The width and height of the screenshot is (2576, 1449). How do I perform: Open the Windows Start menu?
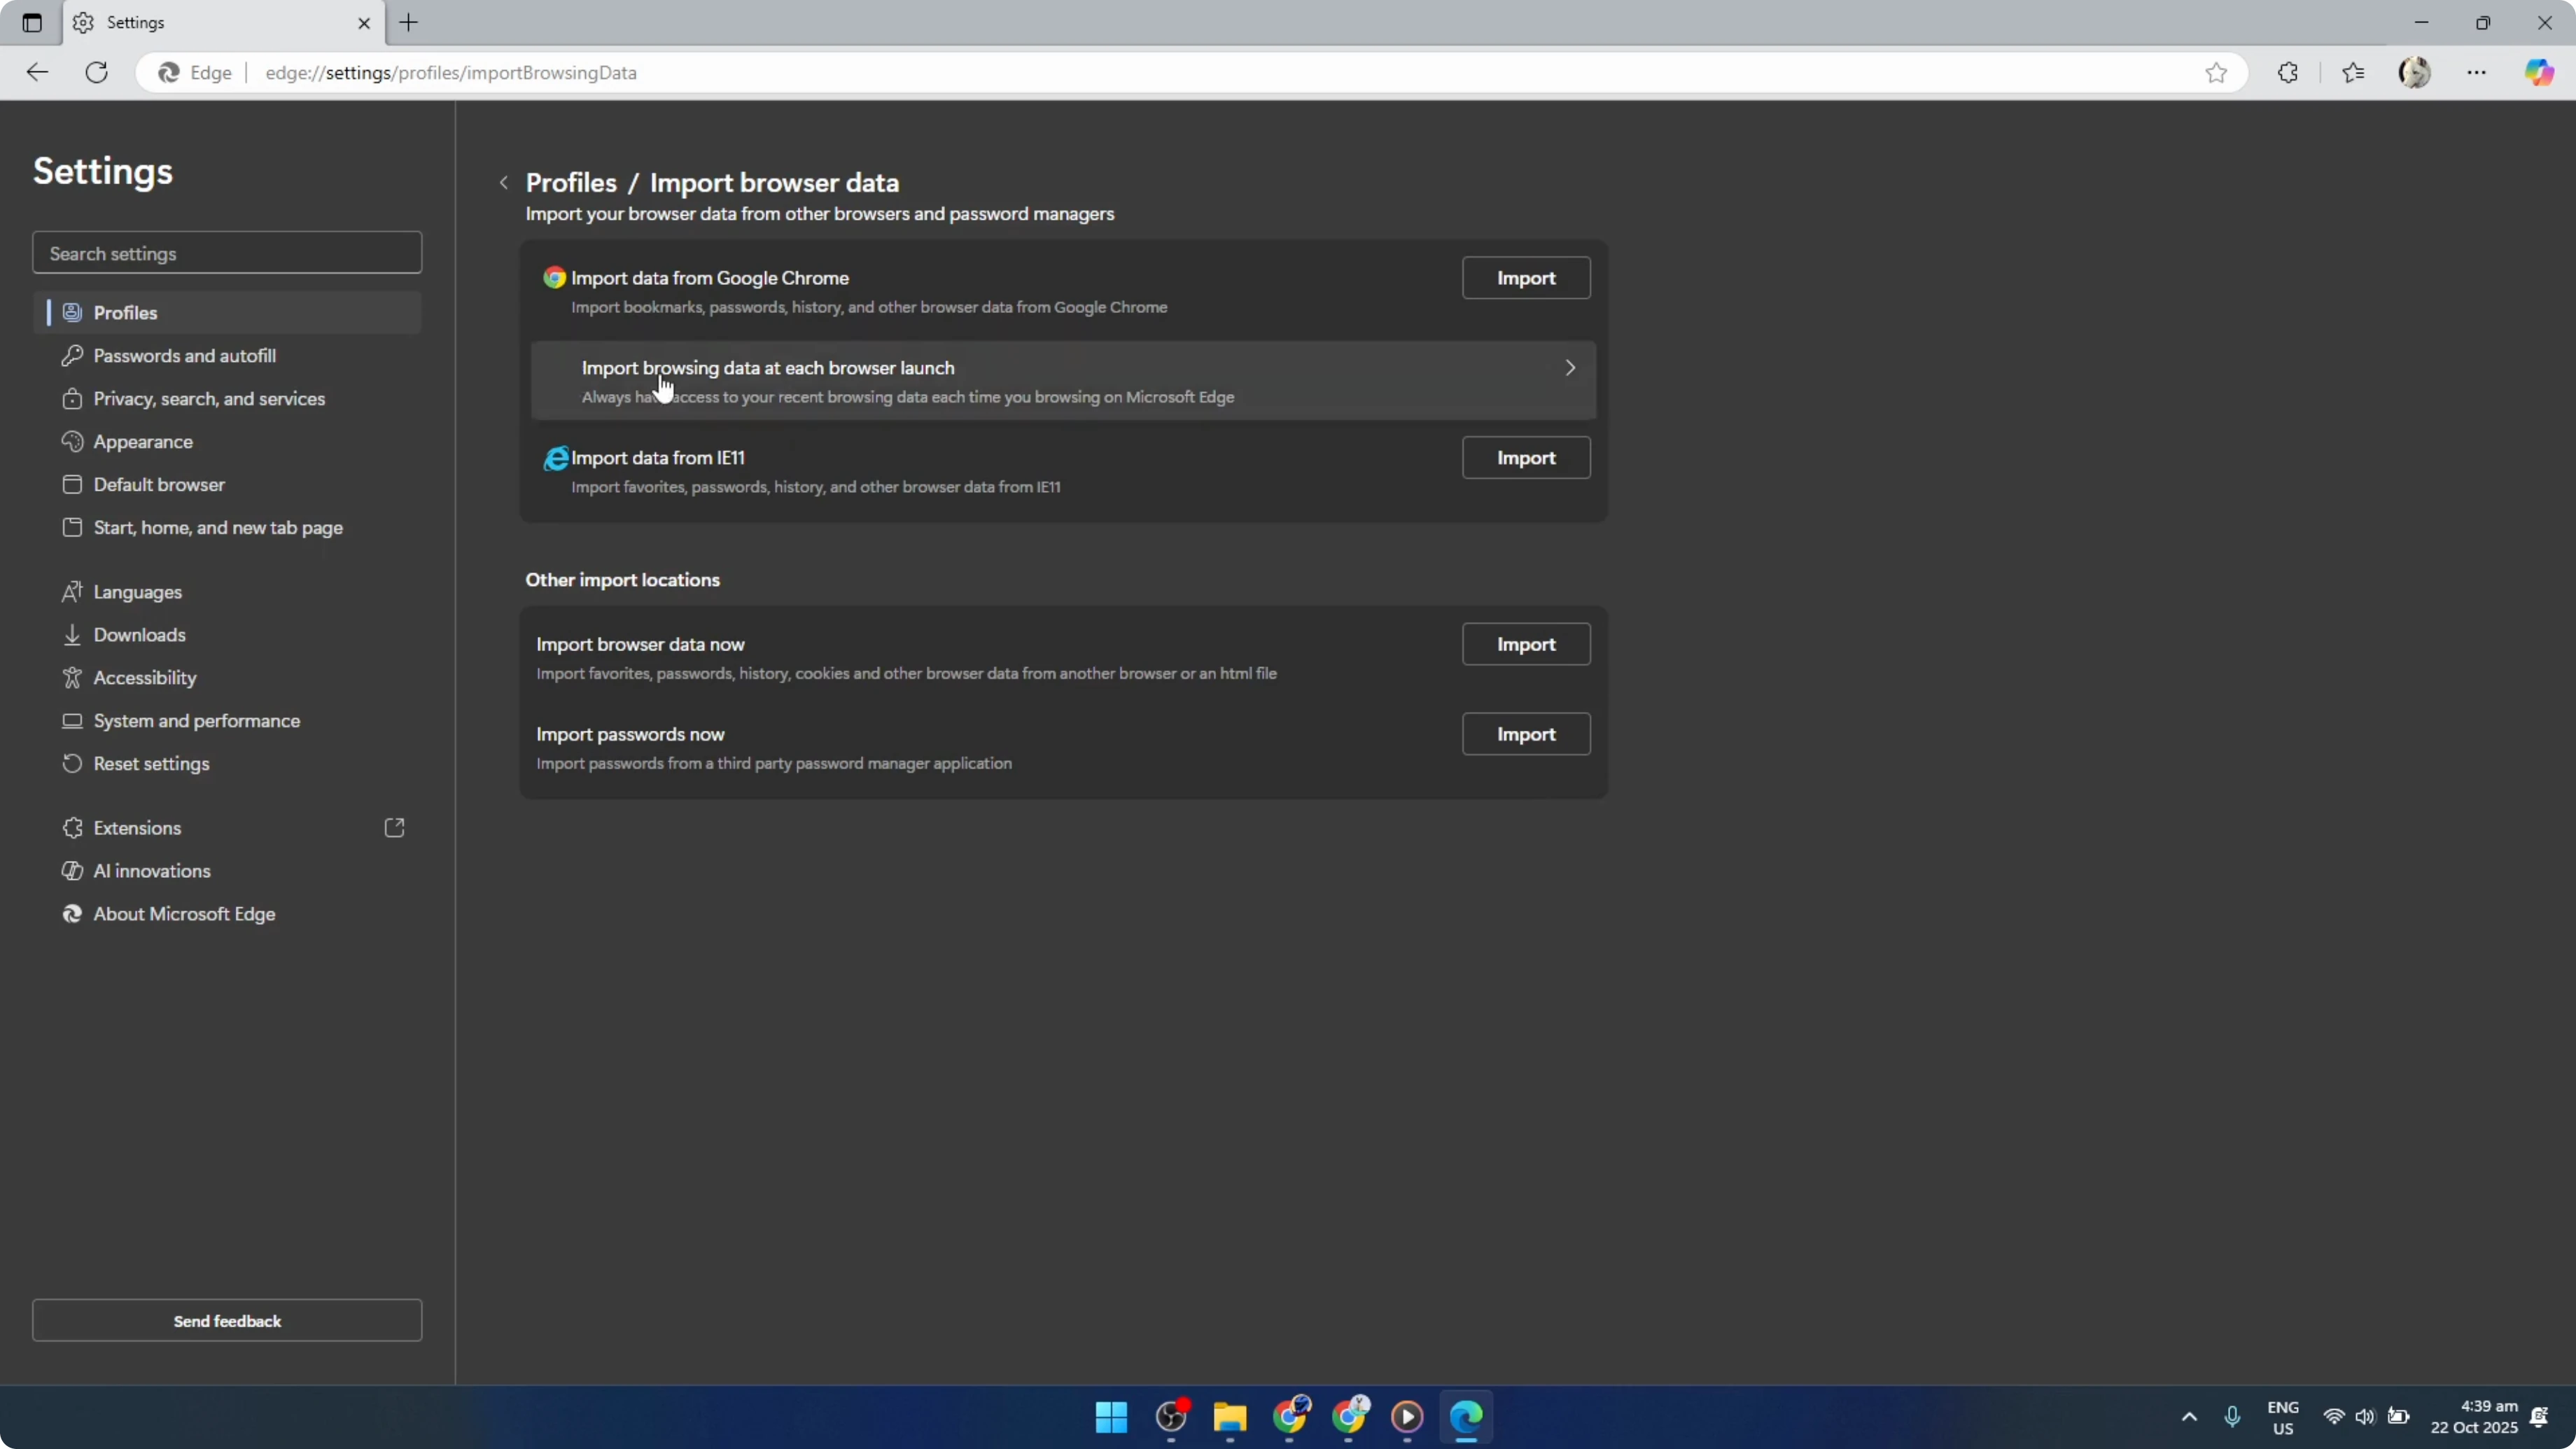(1111, 1417)
